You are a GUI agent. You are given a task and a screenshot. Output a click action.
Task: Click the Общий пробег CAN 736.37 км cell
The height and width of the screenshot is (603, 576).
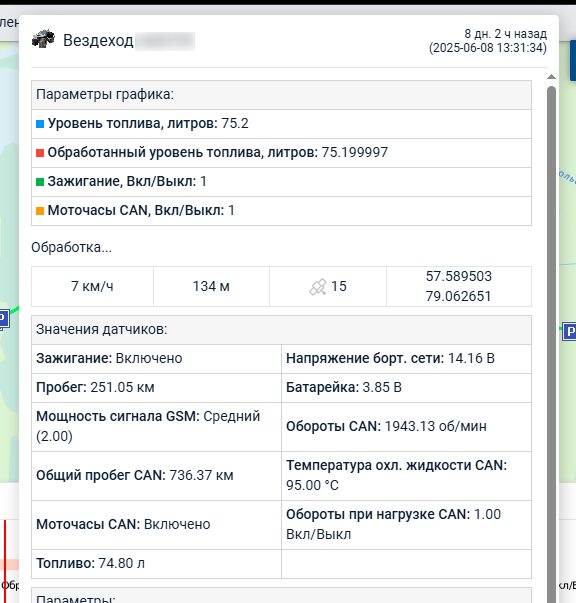pos(156,476)
